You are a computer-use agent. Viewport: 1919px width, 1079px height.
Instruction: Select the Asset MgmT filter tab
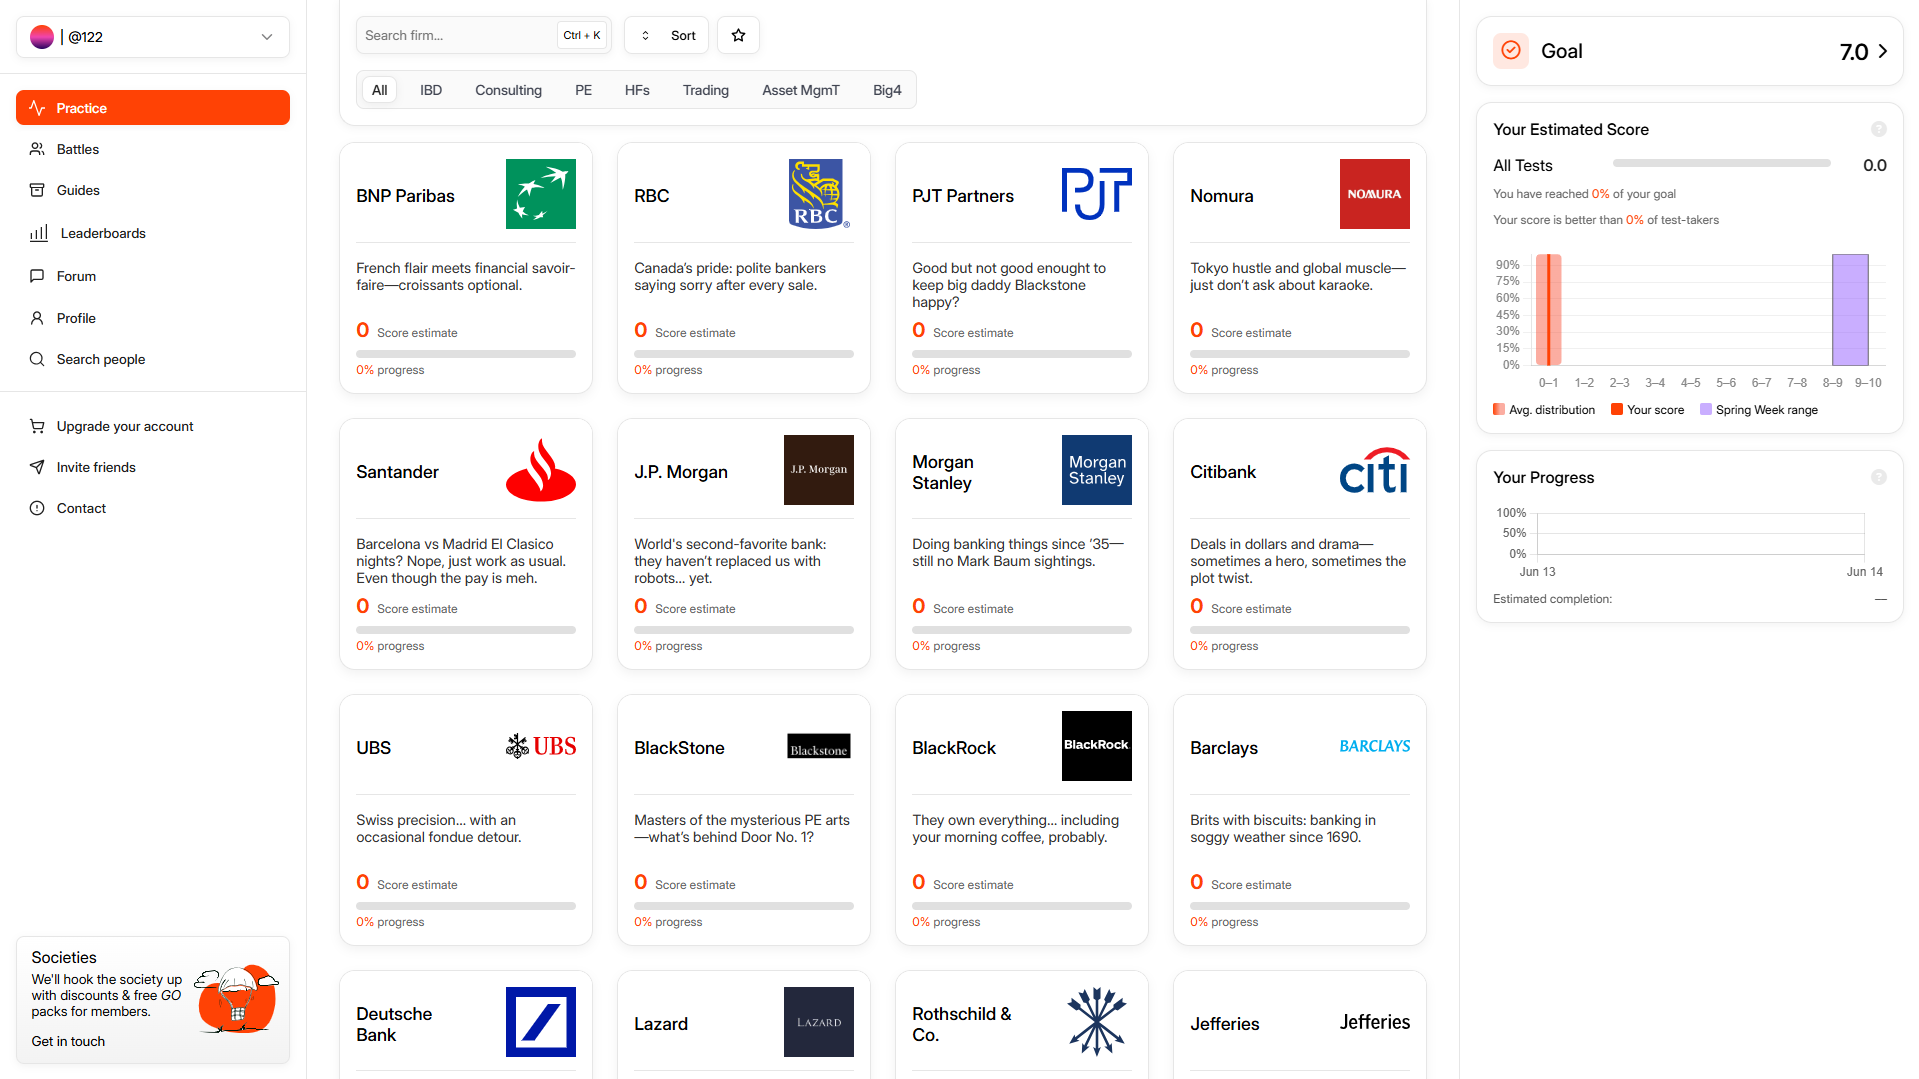[x=801, y=90]
